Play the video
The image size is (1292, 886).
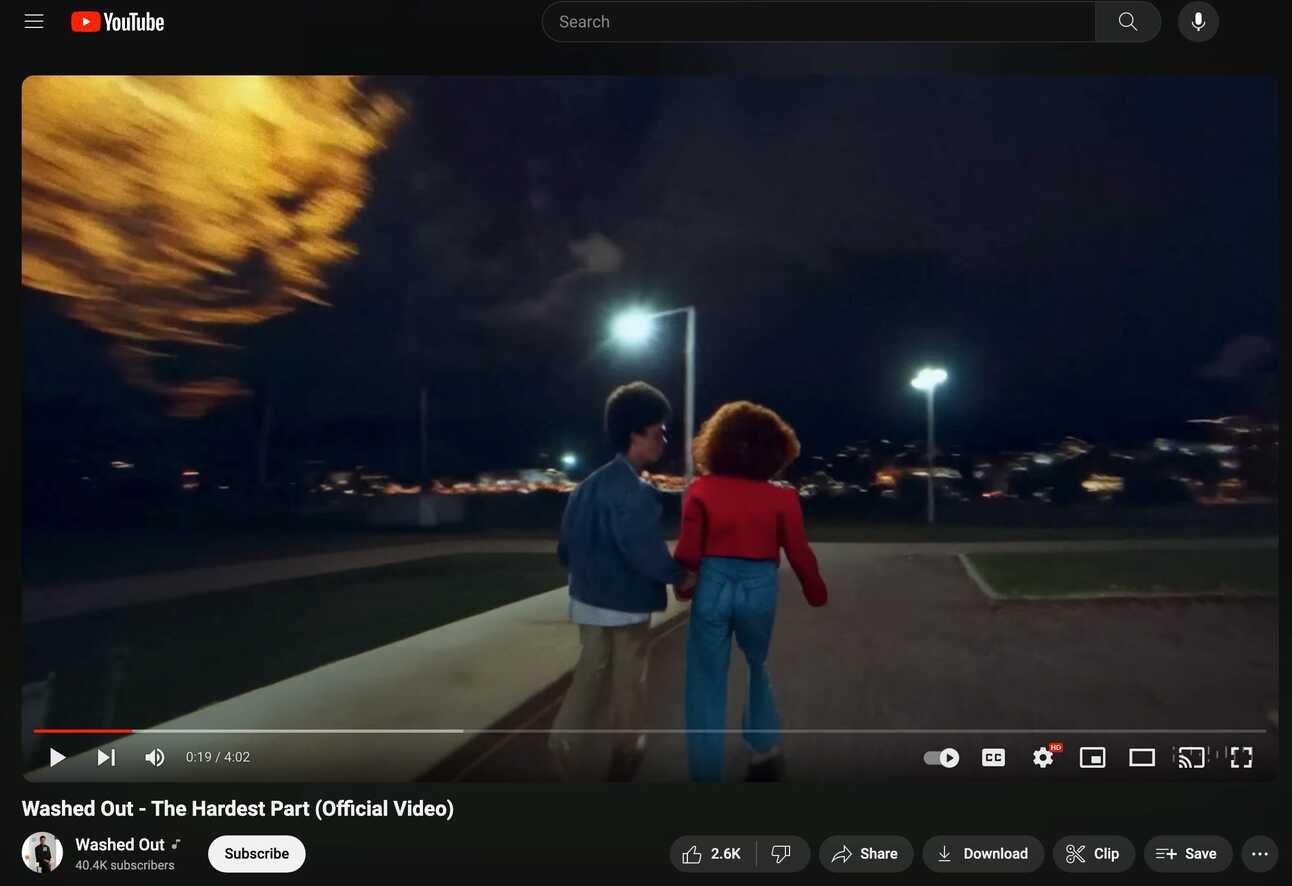tap(57, 758)
